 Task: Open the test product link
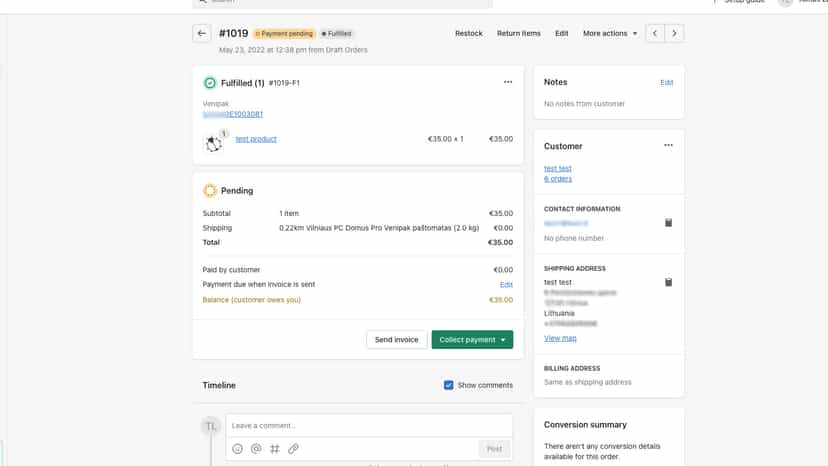(256, 139)
